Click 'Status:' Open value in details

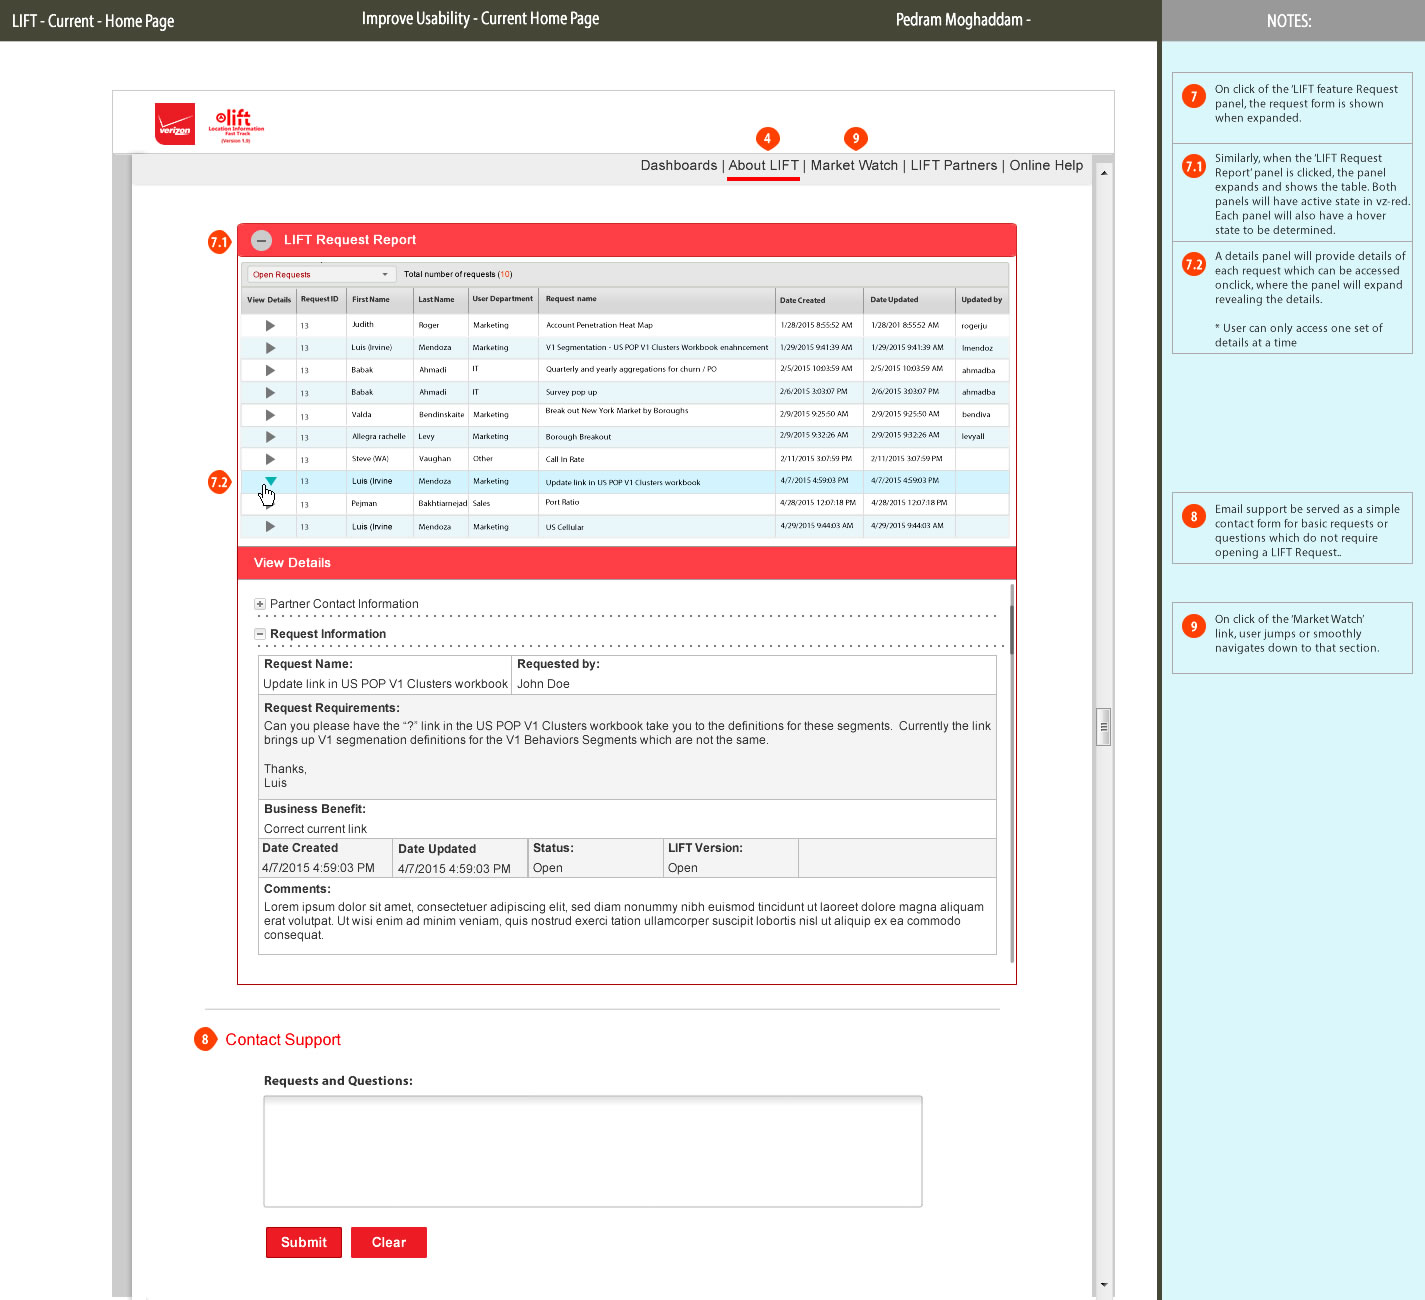(x=548, y=868)
